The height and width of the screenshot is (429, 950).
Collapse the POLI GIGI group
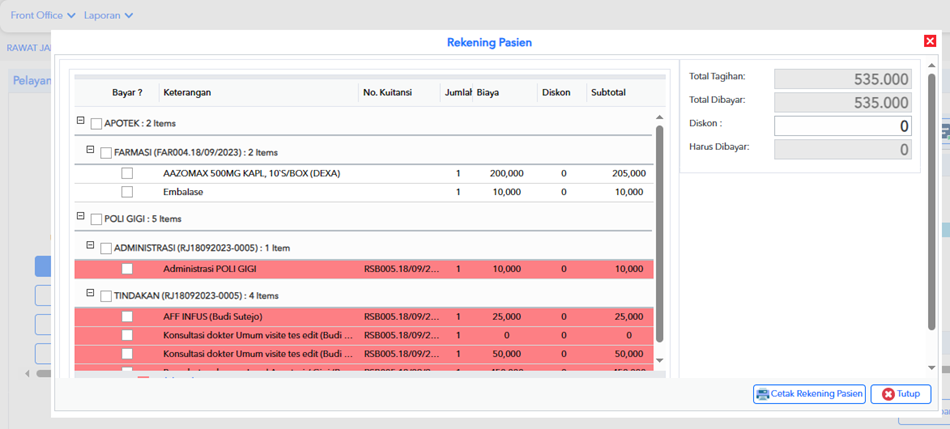coord(80,215)
